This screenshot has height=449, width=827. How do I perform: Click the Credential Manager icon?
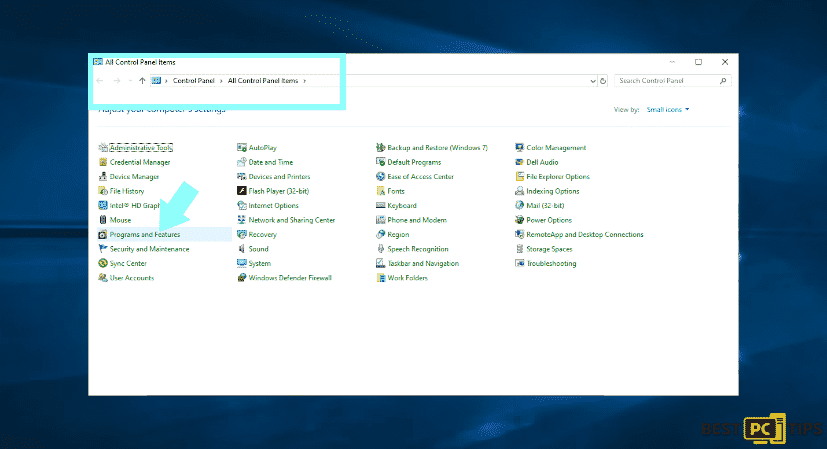click(x=103, y=162)
